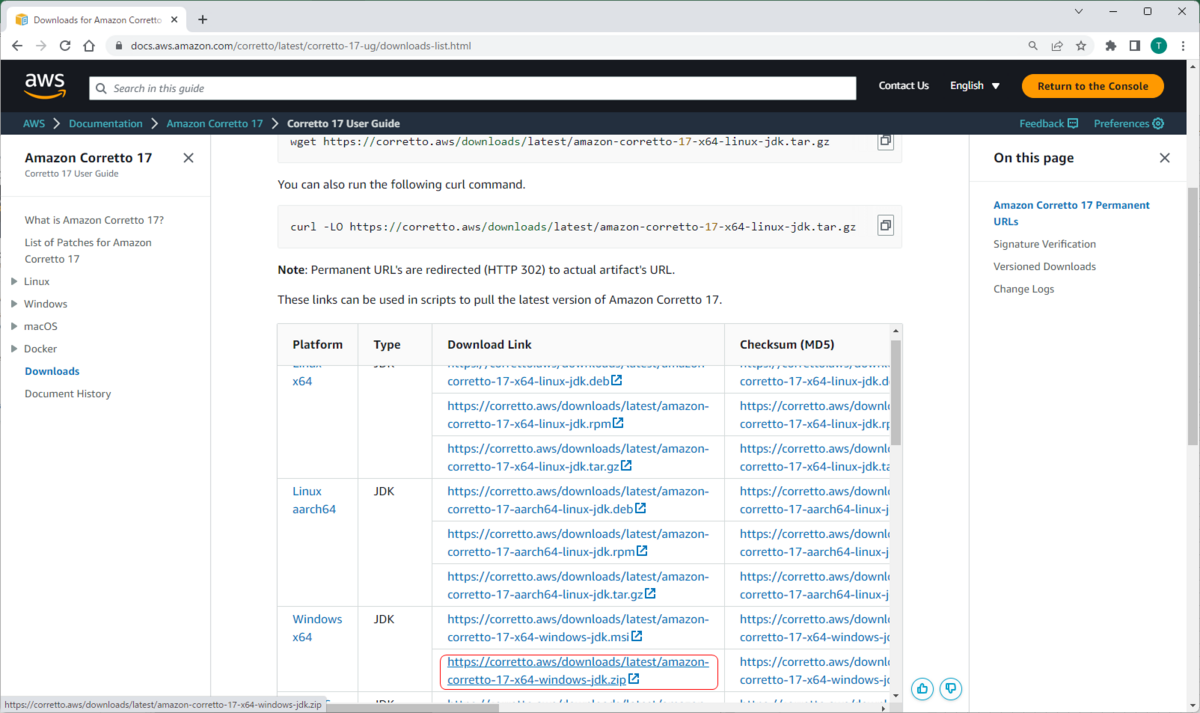Download the aarch64 linux jdk.rpm link

click(x=578, y=543)
